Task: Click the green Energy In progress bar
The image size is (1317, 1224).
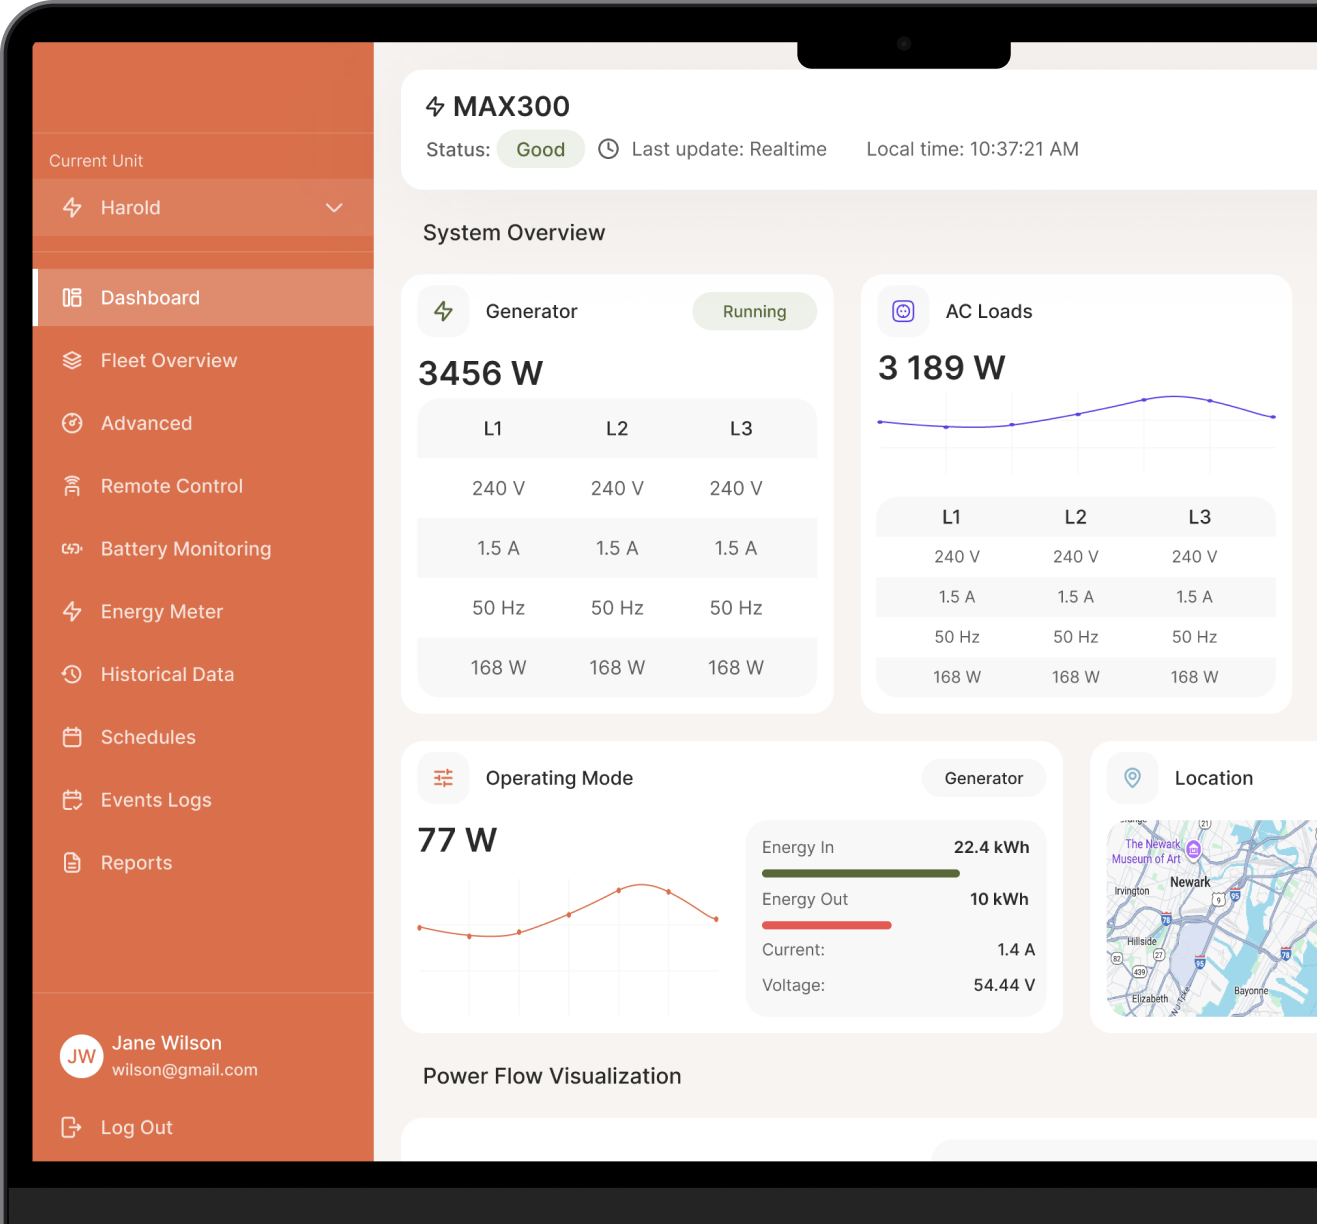Action: point(861,873)
